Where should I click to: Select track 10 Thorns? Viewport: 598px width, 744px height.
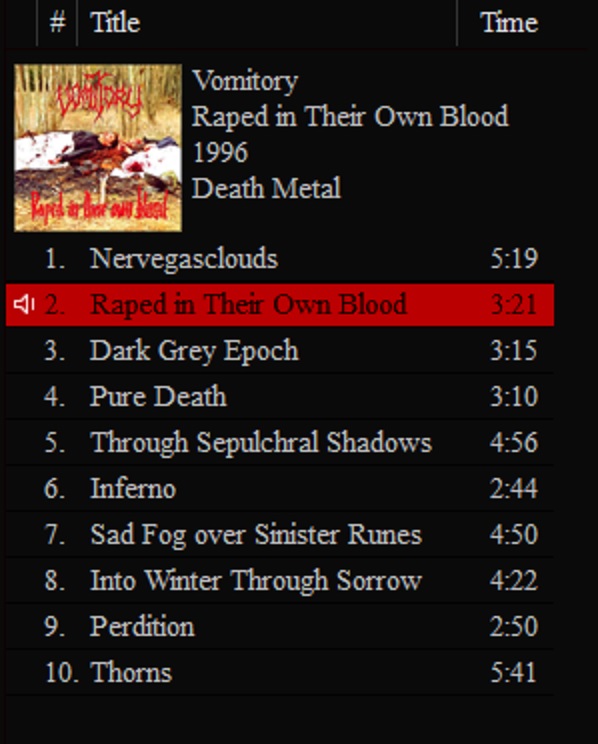[280, 672]
